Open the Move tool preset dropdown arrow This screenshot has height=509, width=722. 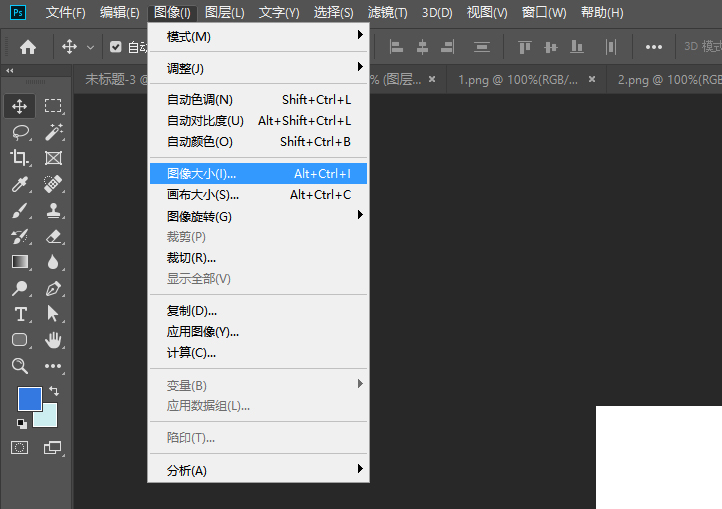click(90, 47)
